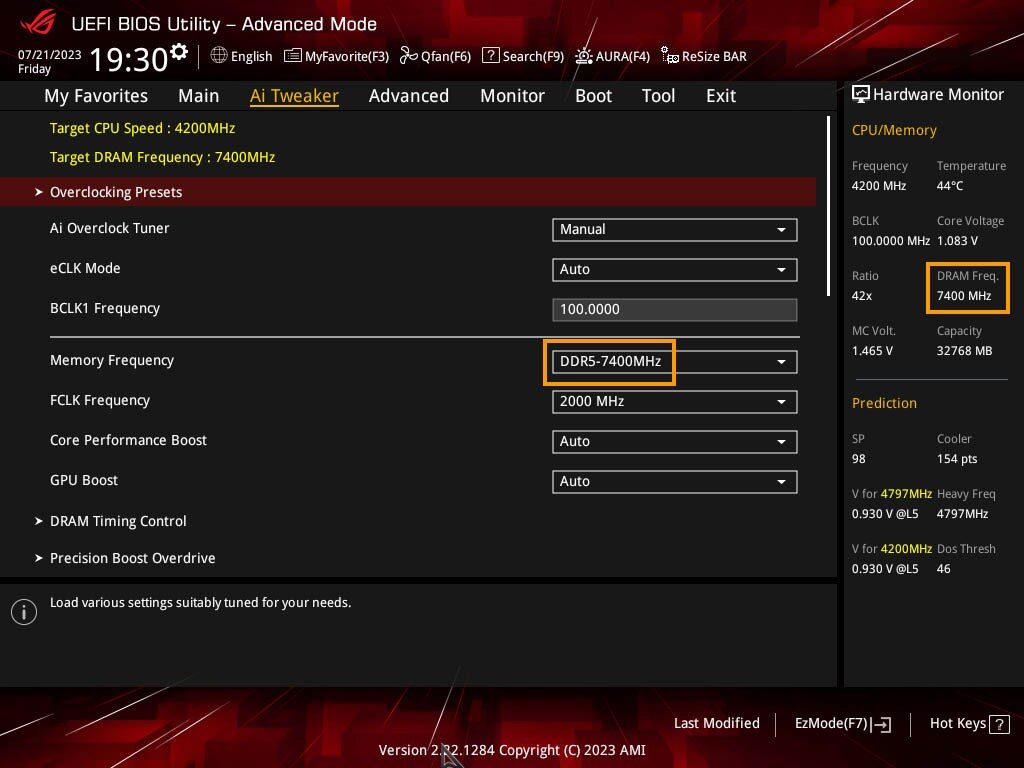Screen dimensions: 1024x768
Task: Click the ReSize BAR icon
Action: pyautogui.click(x=669, y=56)
